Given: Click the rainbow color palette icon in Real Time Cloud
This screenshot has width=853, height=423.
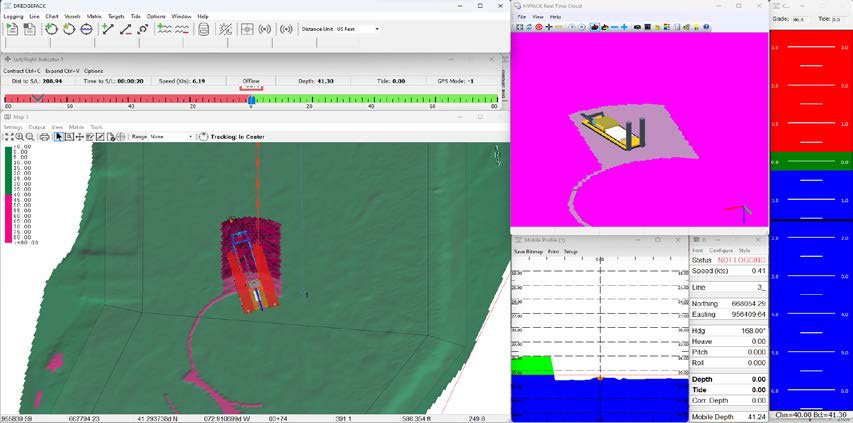Looking at the screenshot, I should (x=667, y=27).
